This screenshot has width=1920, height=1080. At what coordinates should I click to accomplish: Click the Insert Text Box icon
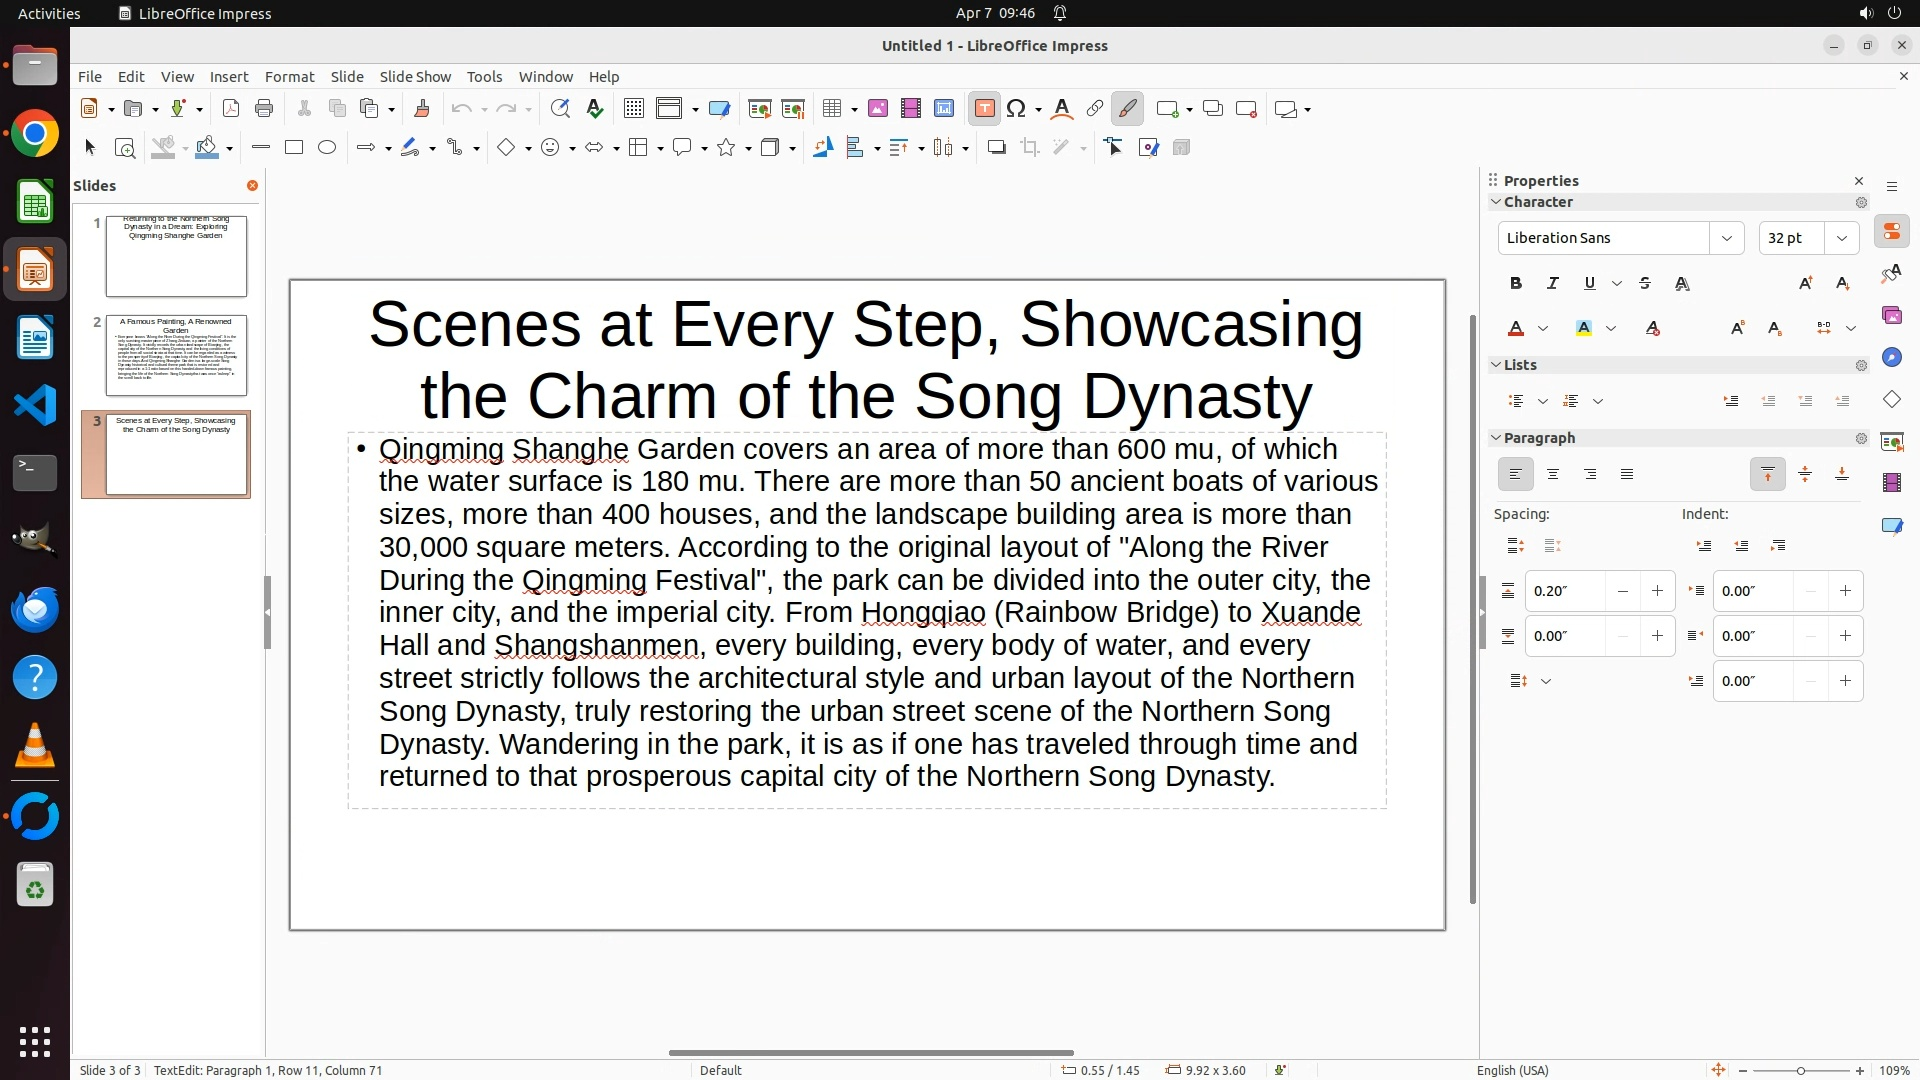[x=984, y=109]
